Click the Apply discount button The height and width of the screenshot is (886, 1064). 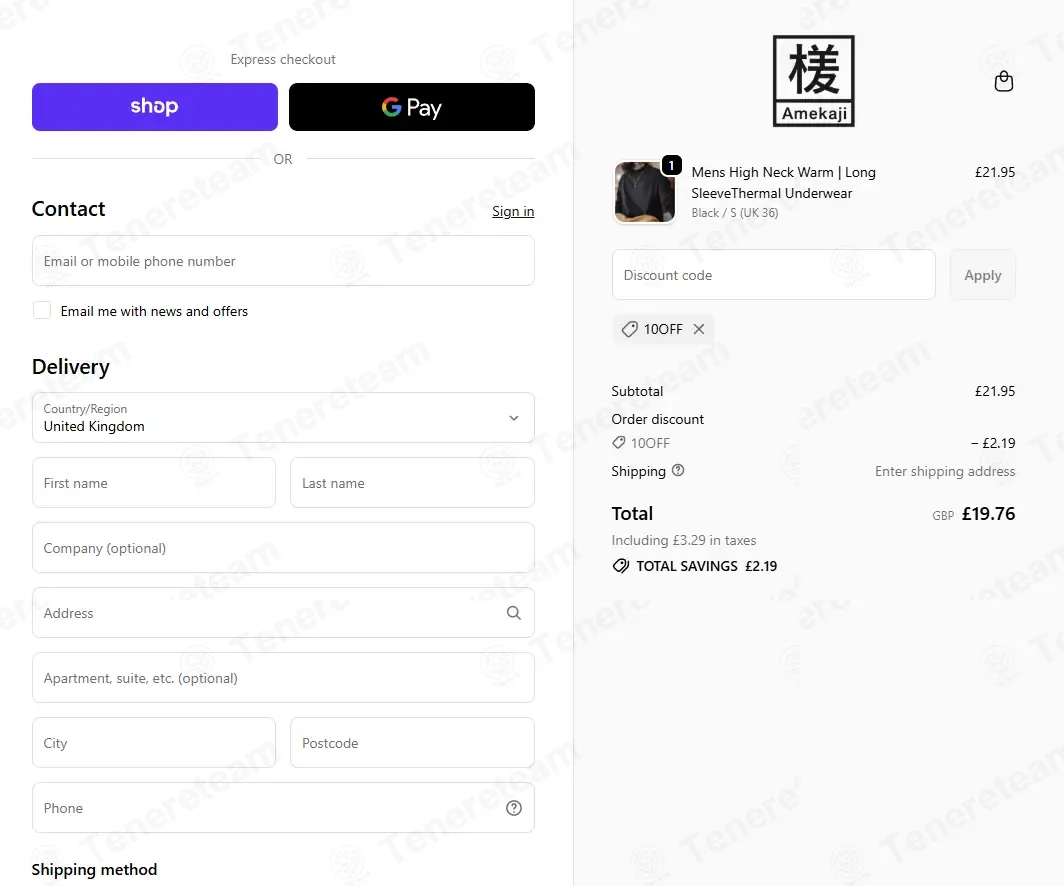pyautogui.click(x=983, y=275)
